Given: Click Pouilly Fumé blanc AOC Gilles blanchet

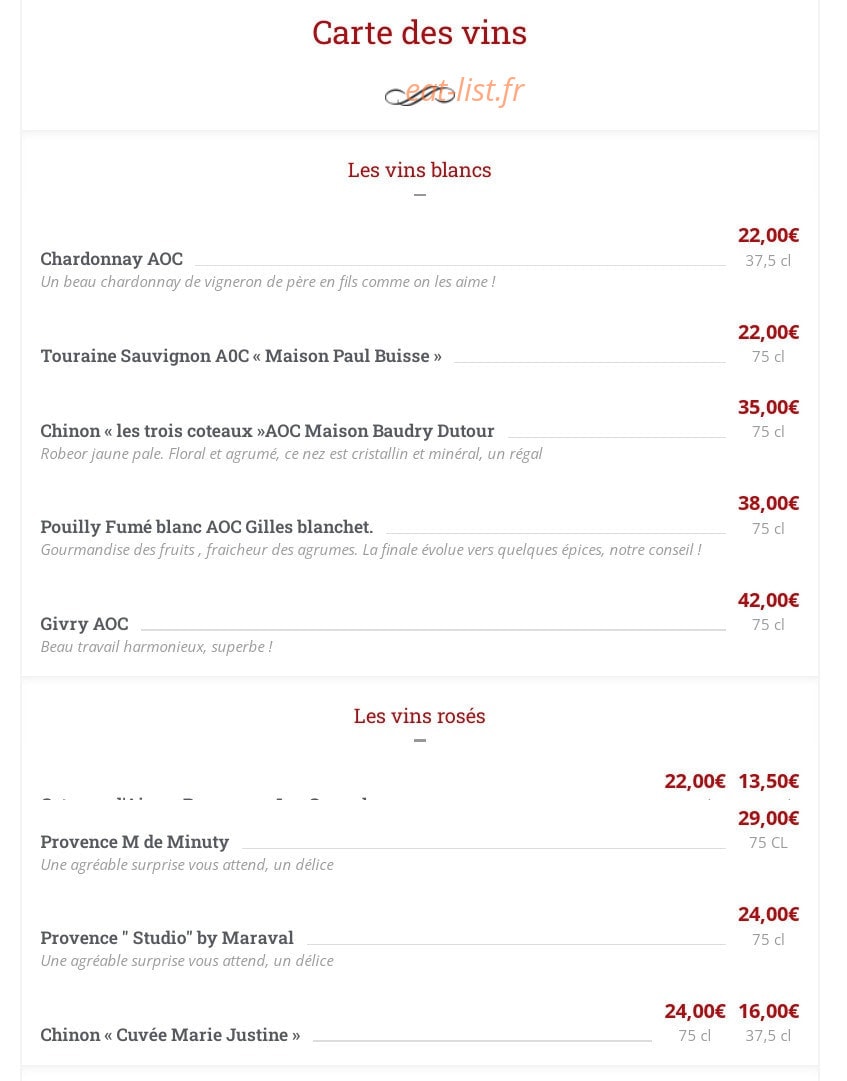Looking at the screenshot, I should tap(207, 527).
